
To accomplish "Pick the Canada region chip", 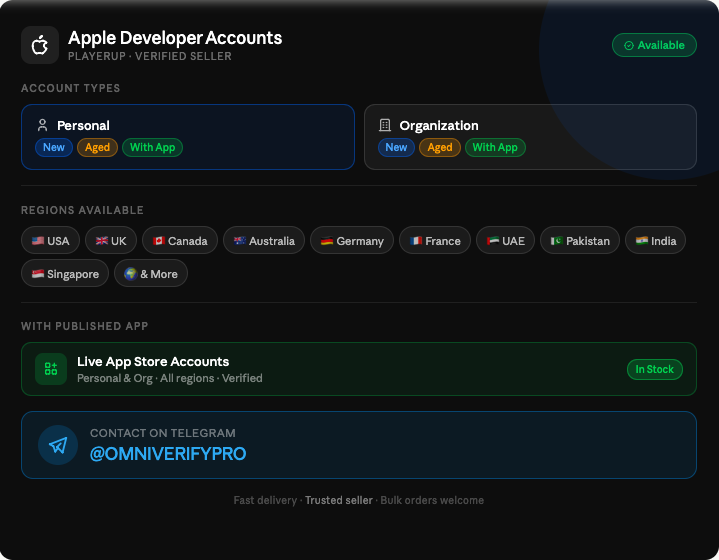I will coord(180,240).
